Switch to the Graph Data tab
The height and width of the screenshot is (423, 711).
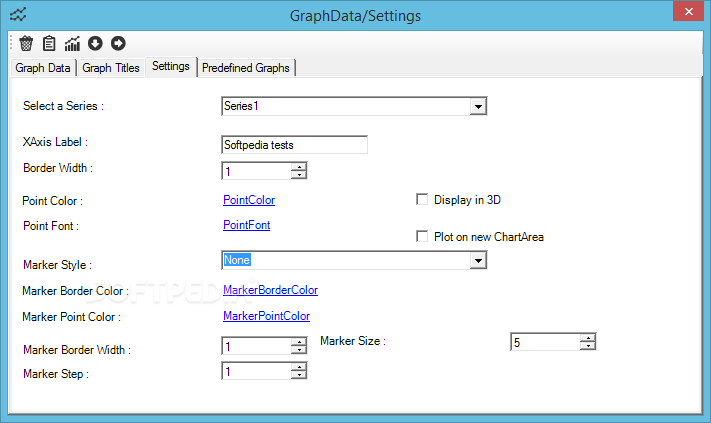click(42, 68)
